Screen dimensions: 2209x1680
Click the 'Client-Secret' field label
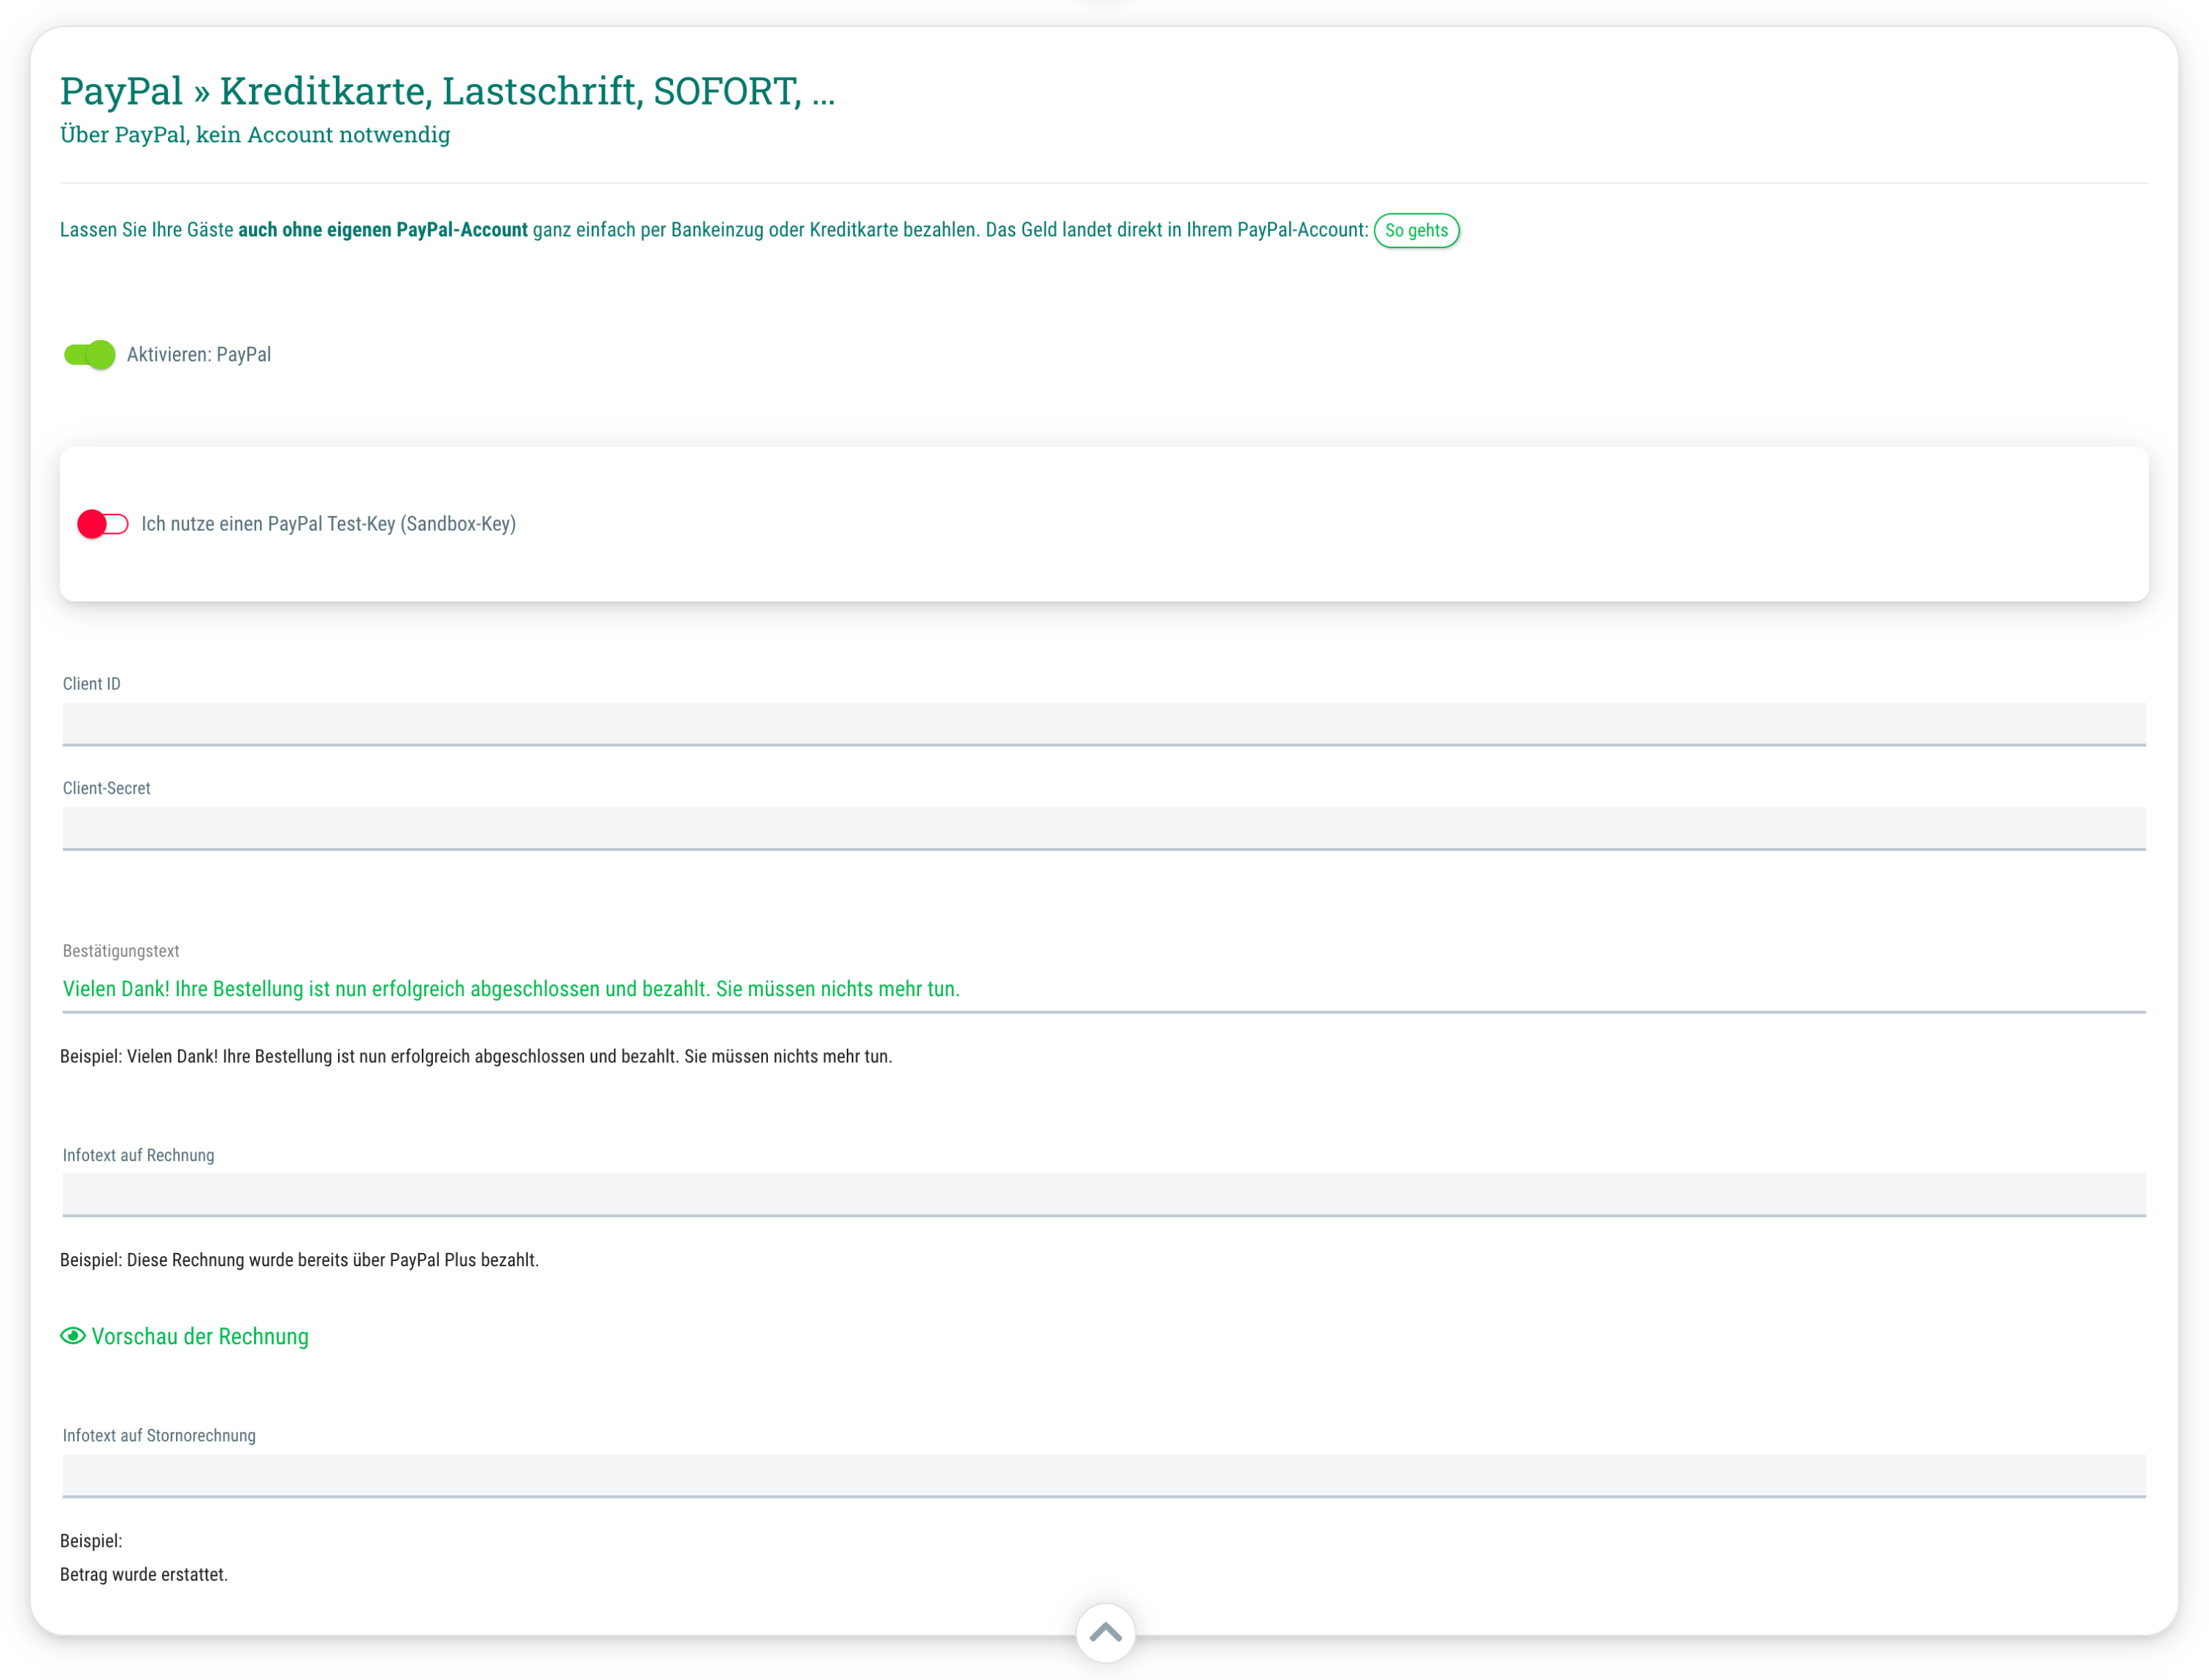coord(107,789)
